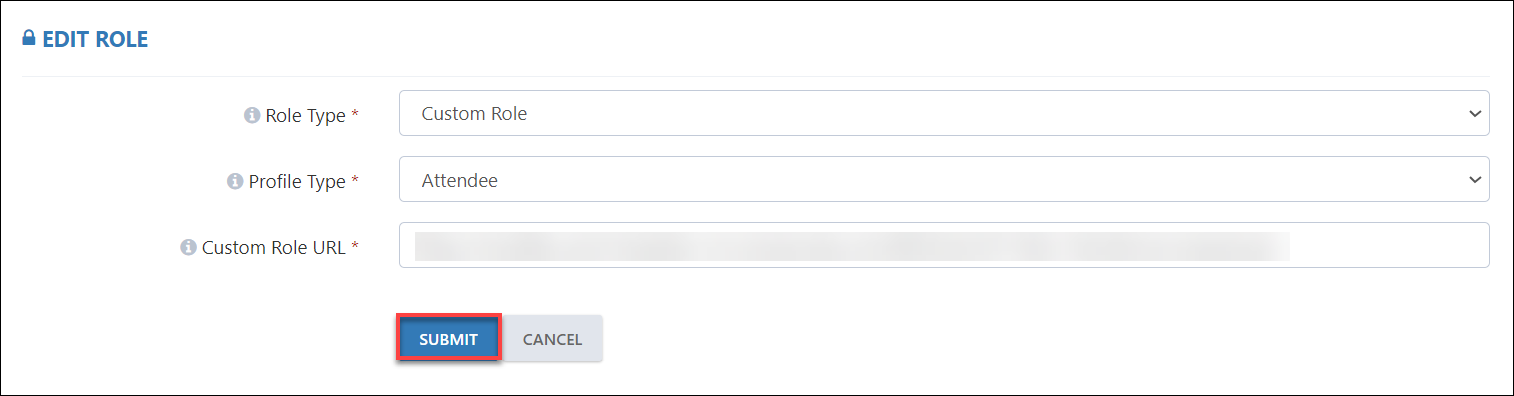Click the info icon next to Role Type

[x=252, y=115]
